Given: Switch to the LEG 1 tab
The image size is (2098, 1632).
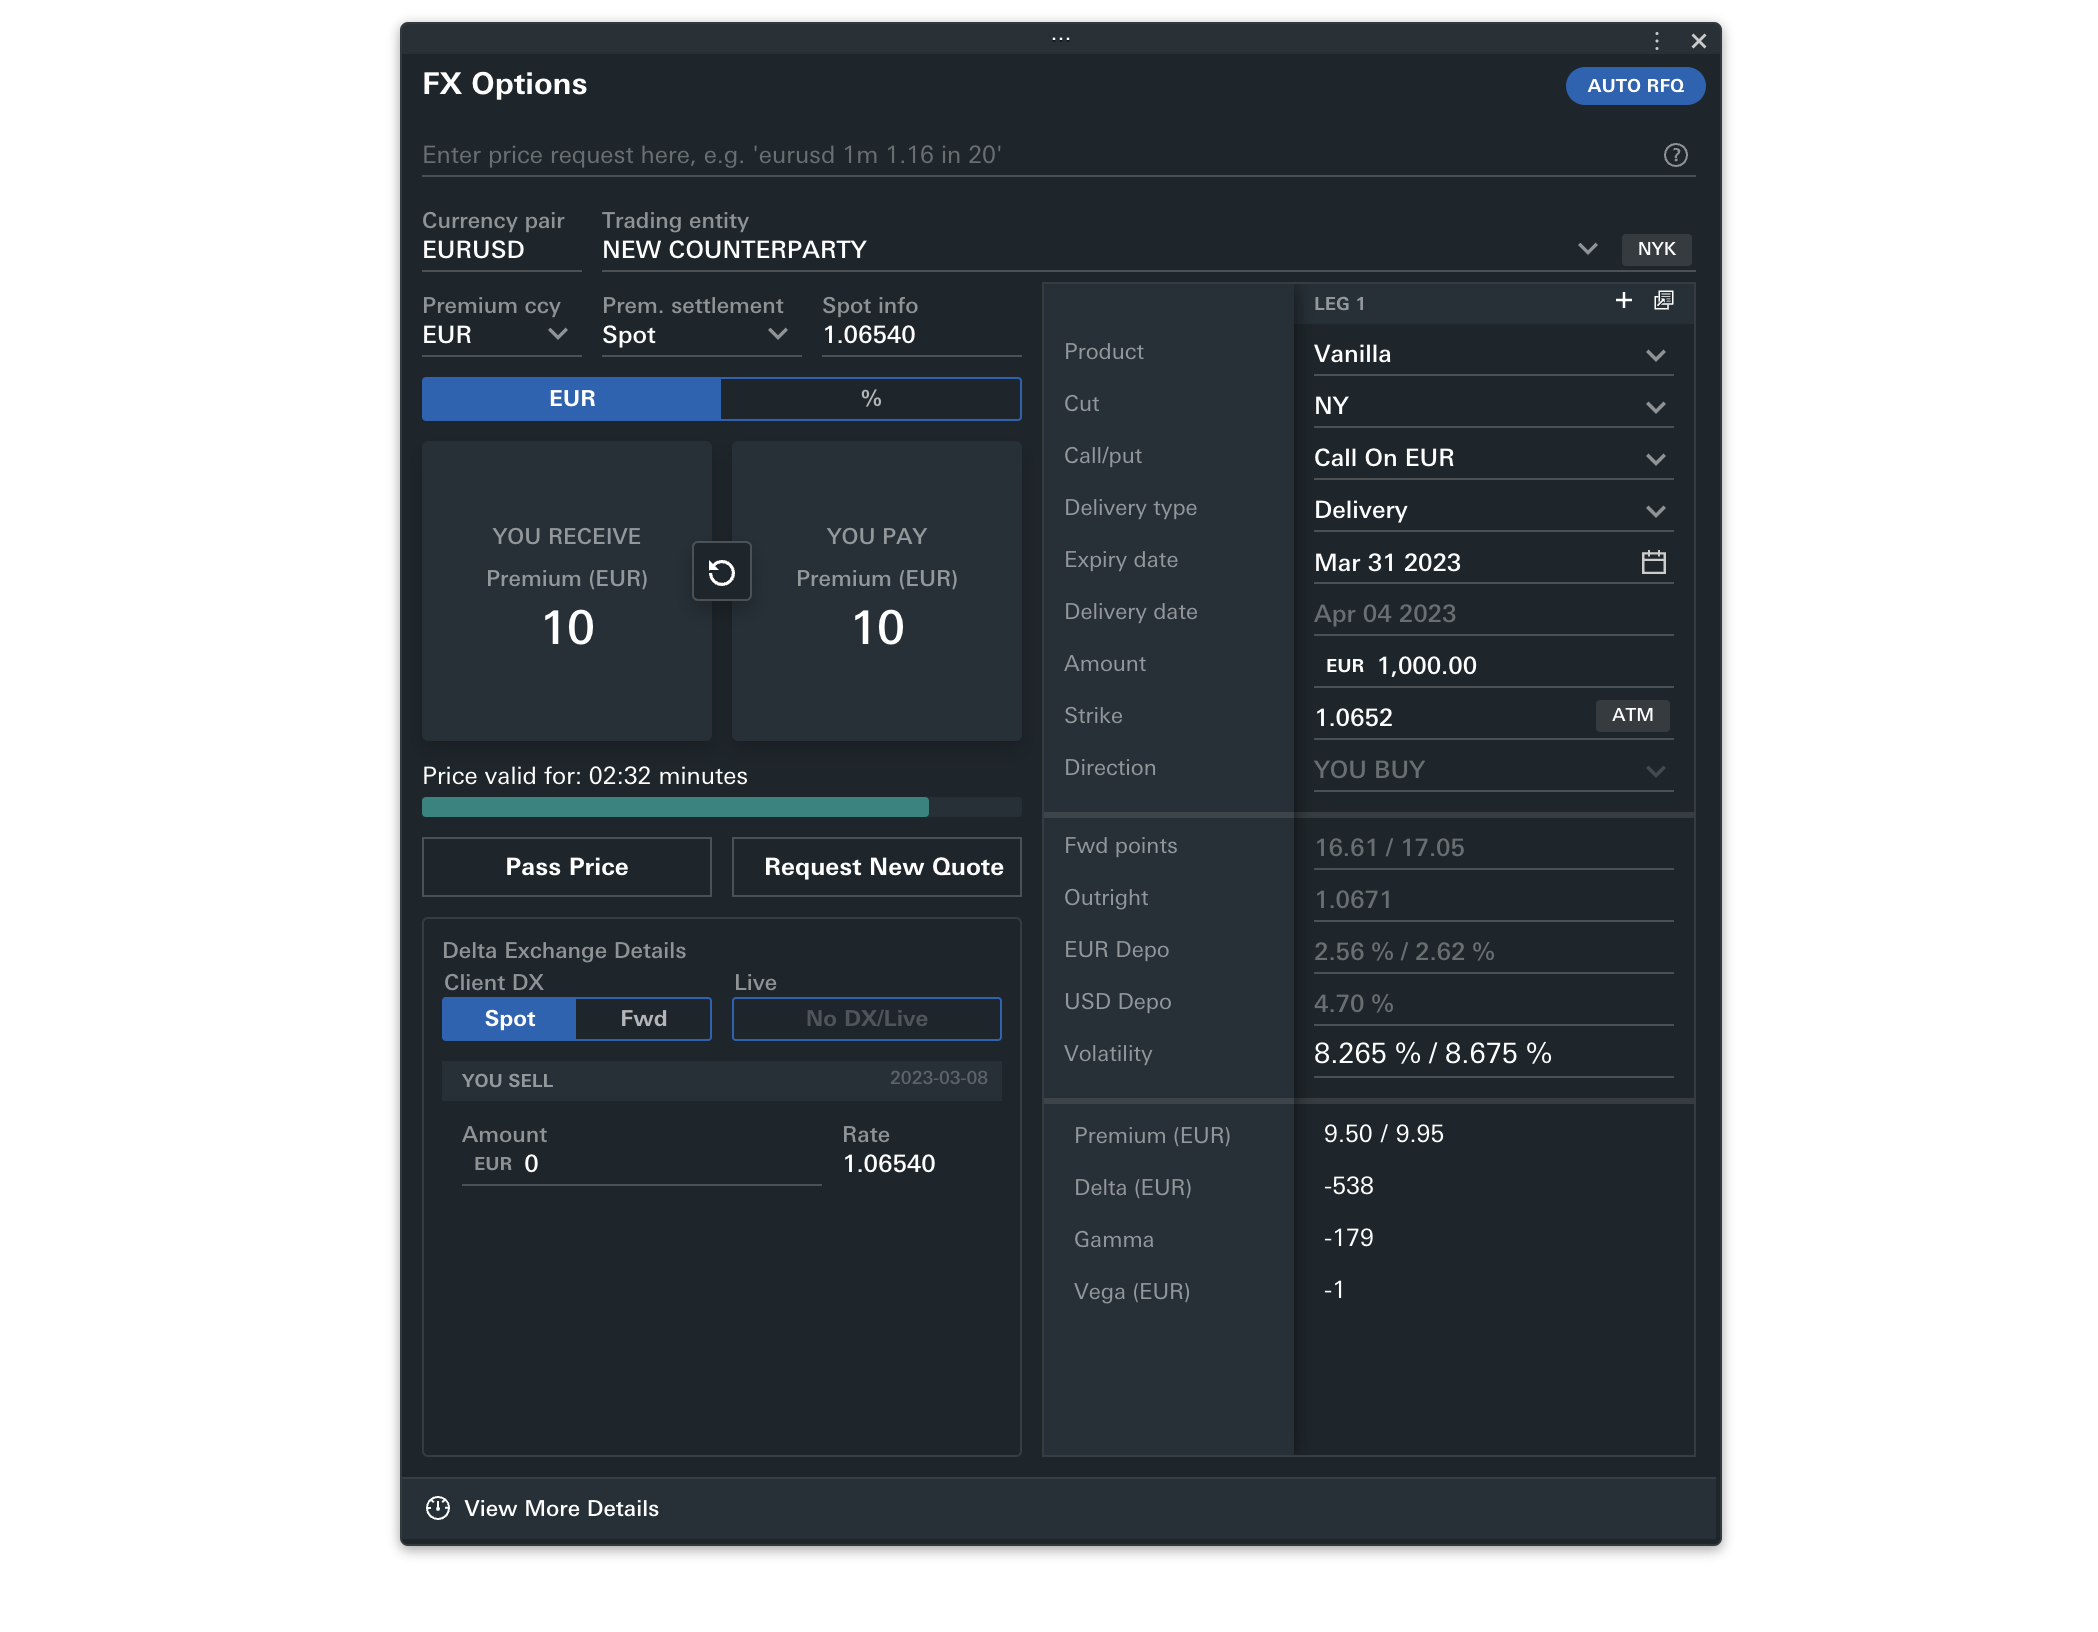Looking at the screenshot, I should [x=1339, y=303].
